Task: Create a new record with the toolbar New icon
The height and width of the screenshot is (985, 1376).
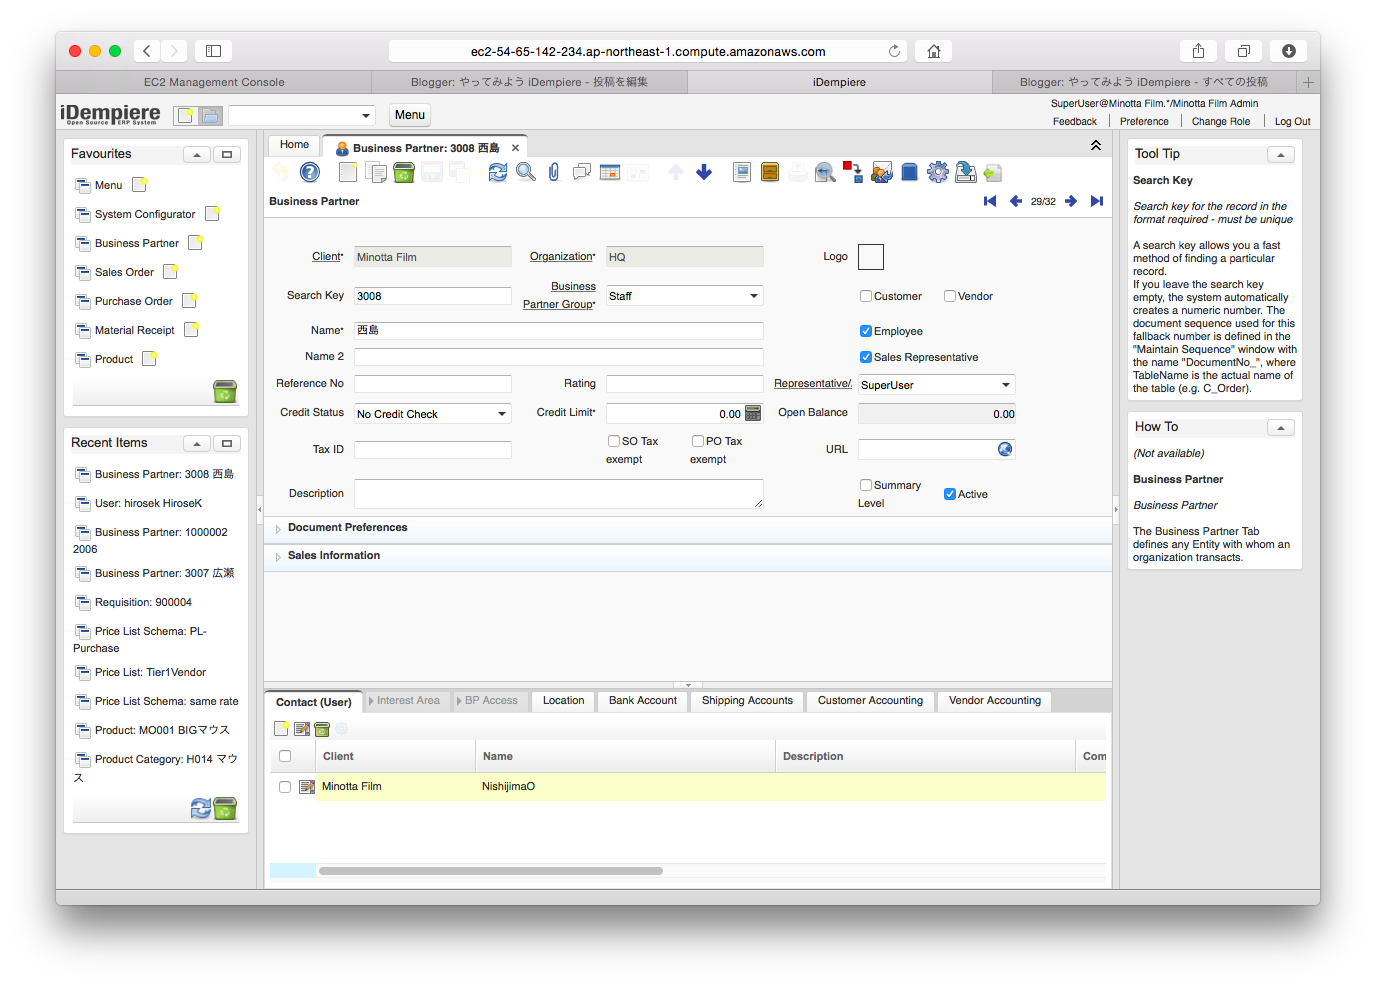Action: pos(347,173)
